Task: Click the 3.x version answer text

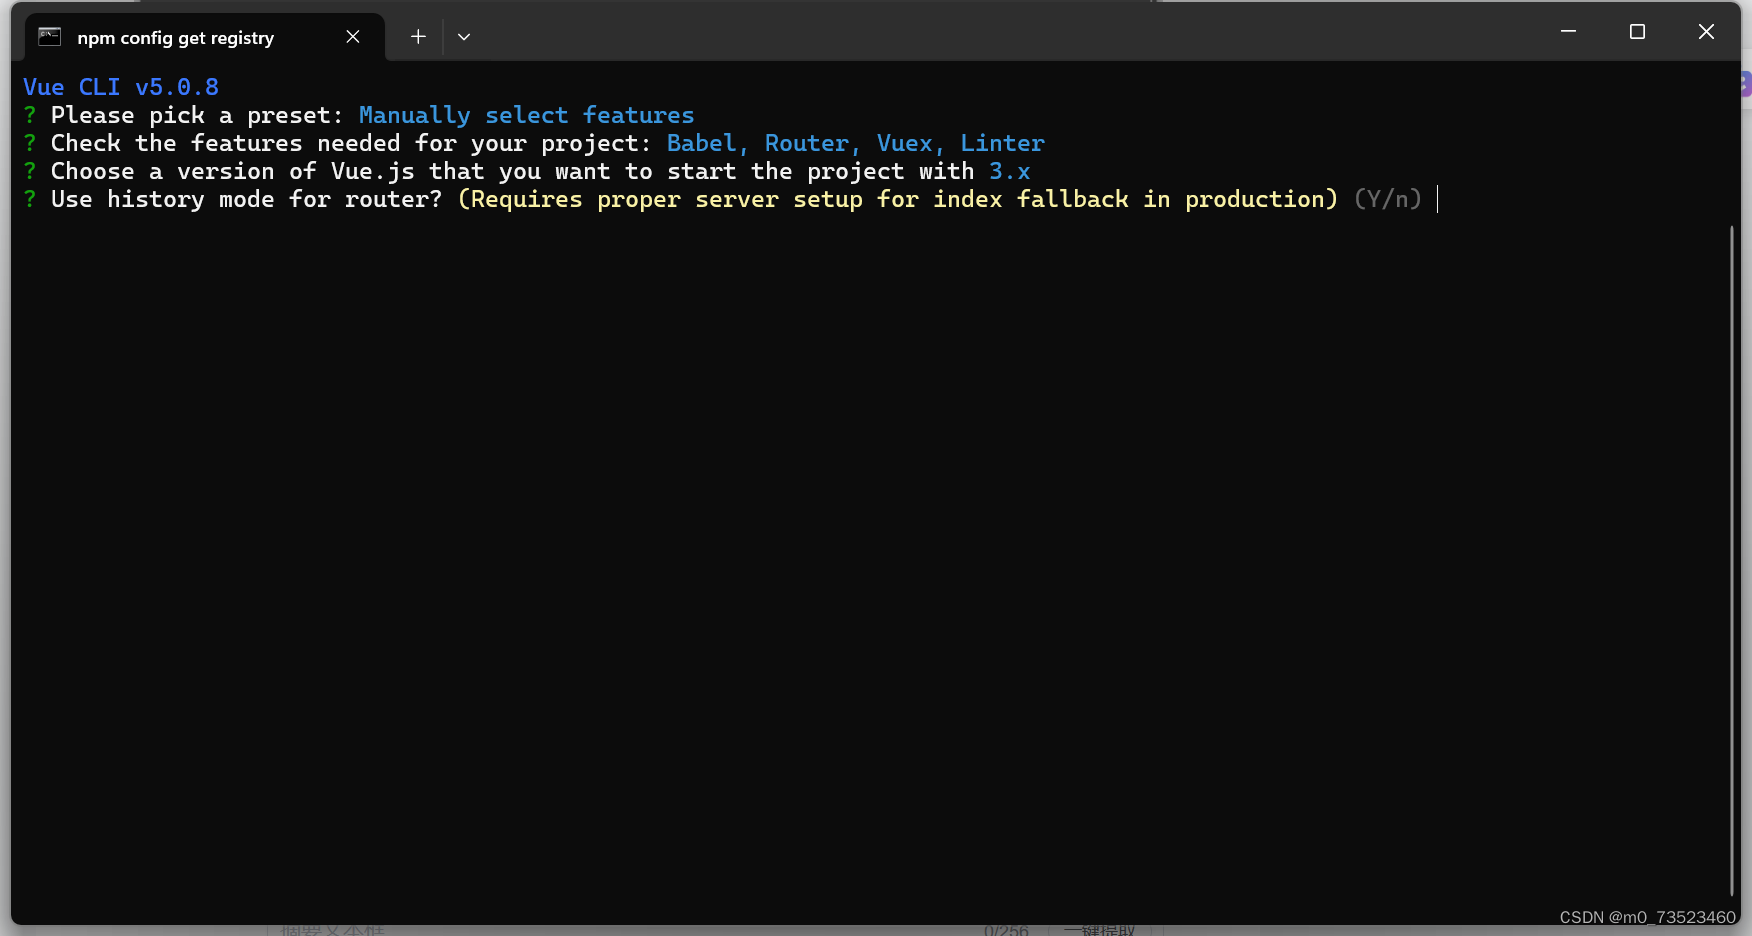Action: pyautogui.click(x=1008, y=171)
